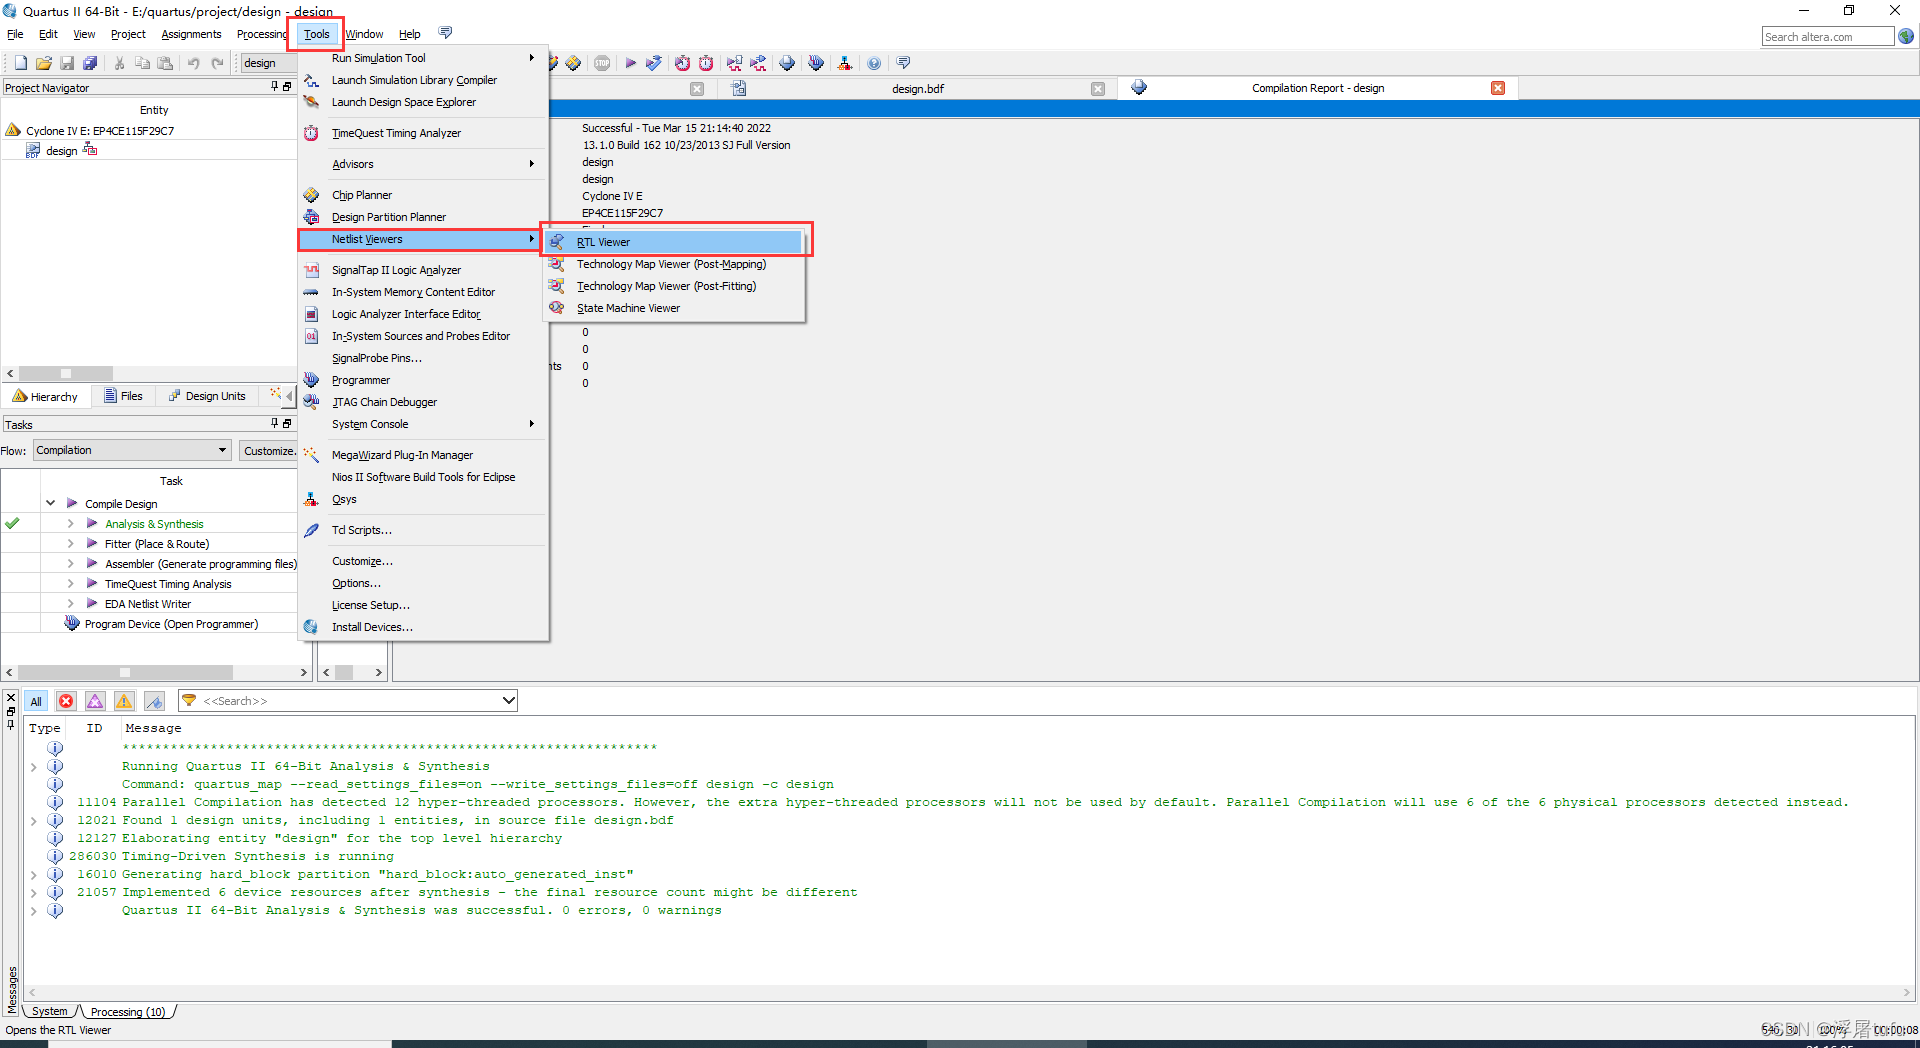
Task: Switch to the Files tab in Project Navigator
Action: click(x=123, y=396)
